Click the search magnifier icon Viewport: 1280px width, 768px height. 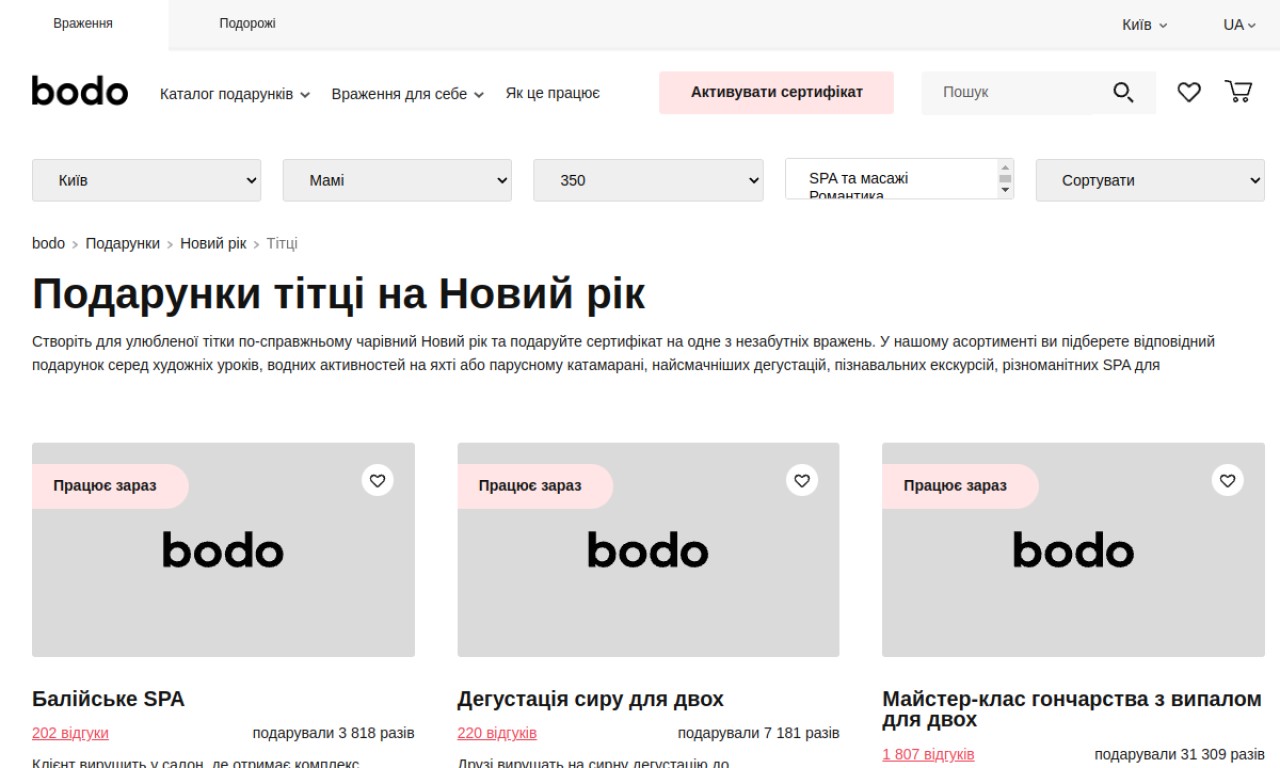[x=1123, y=93]
